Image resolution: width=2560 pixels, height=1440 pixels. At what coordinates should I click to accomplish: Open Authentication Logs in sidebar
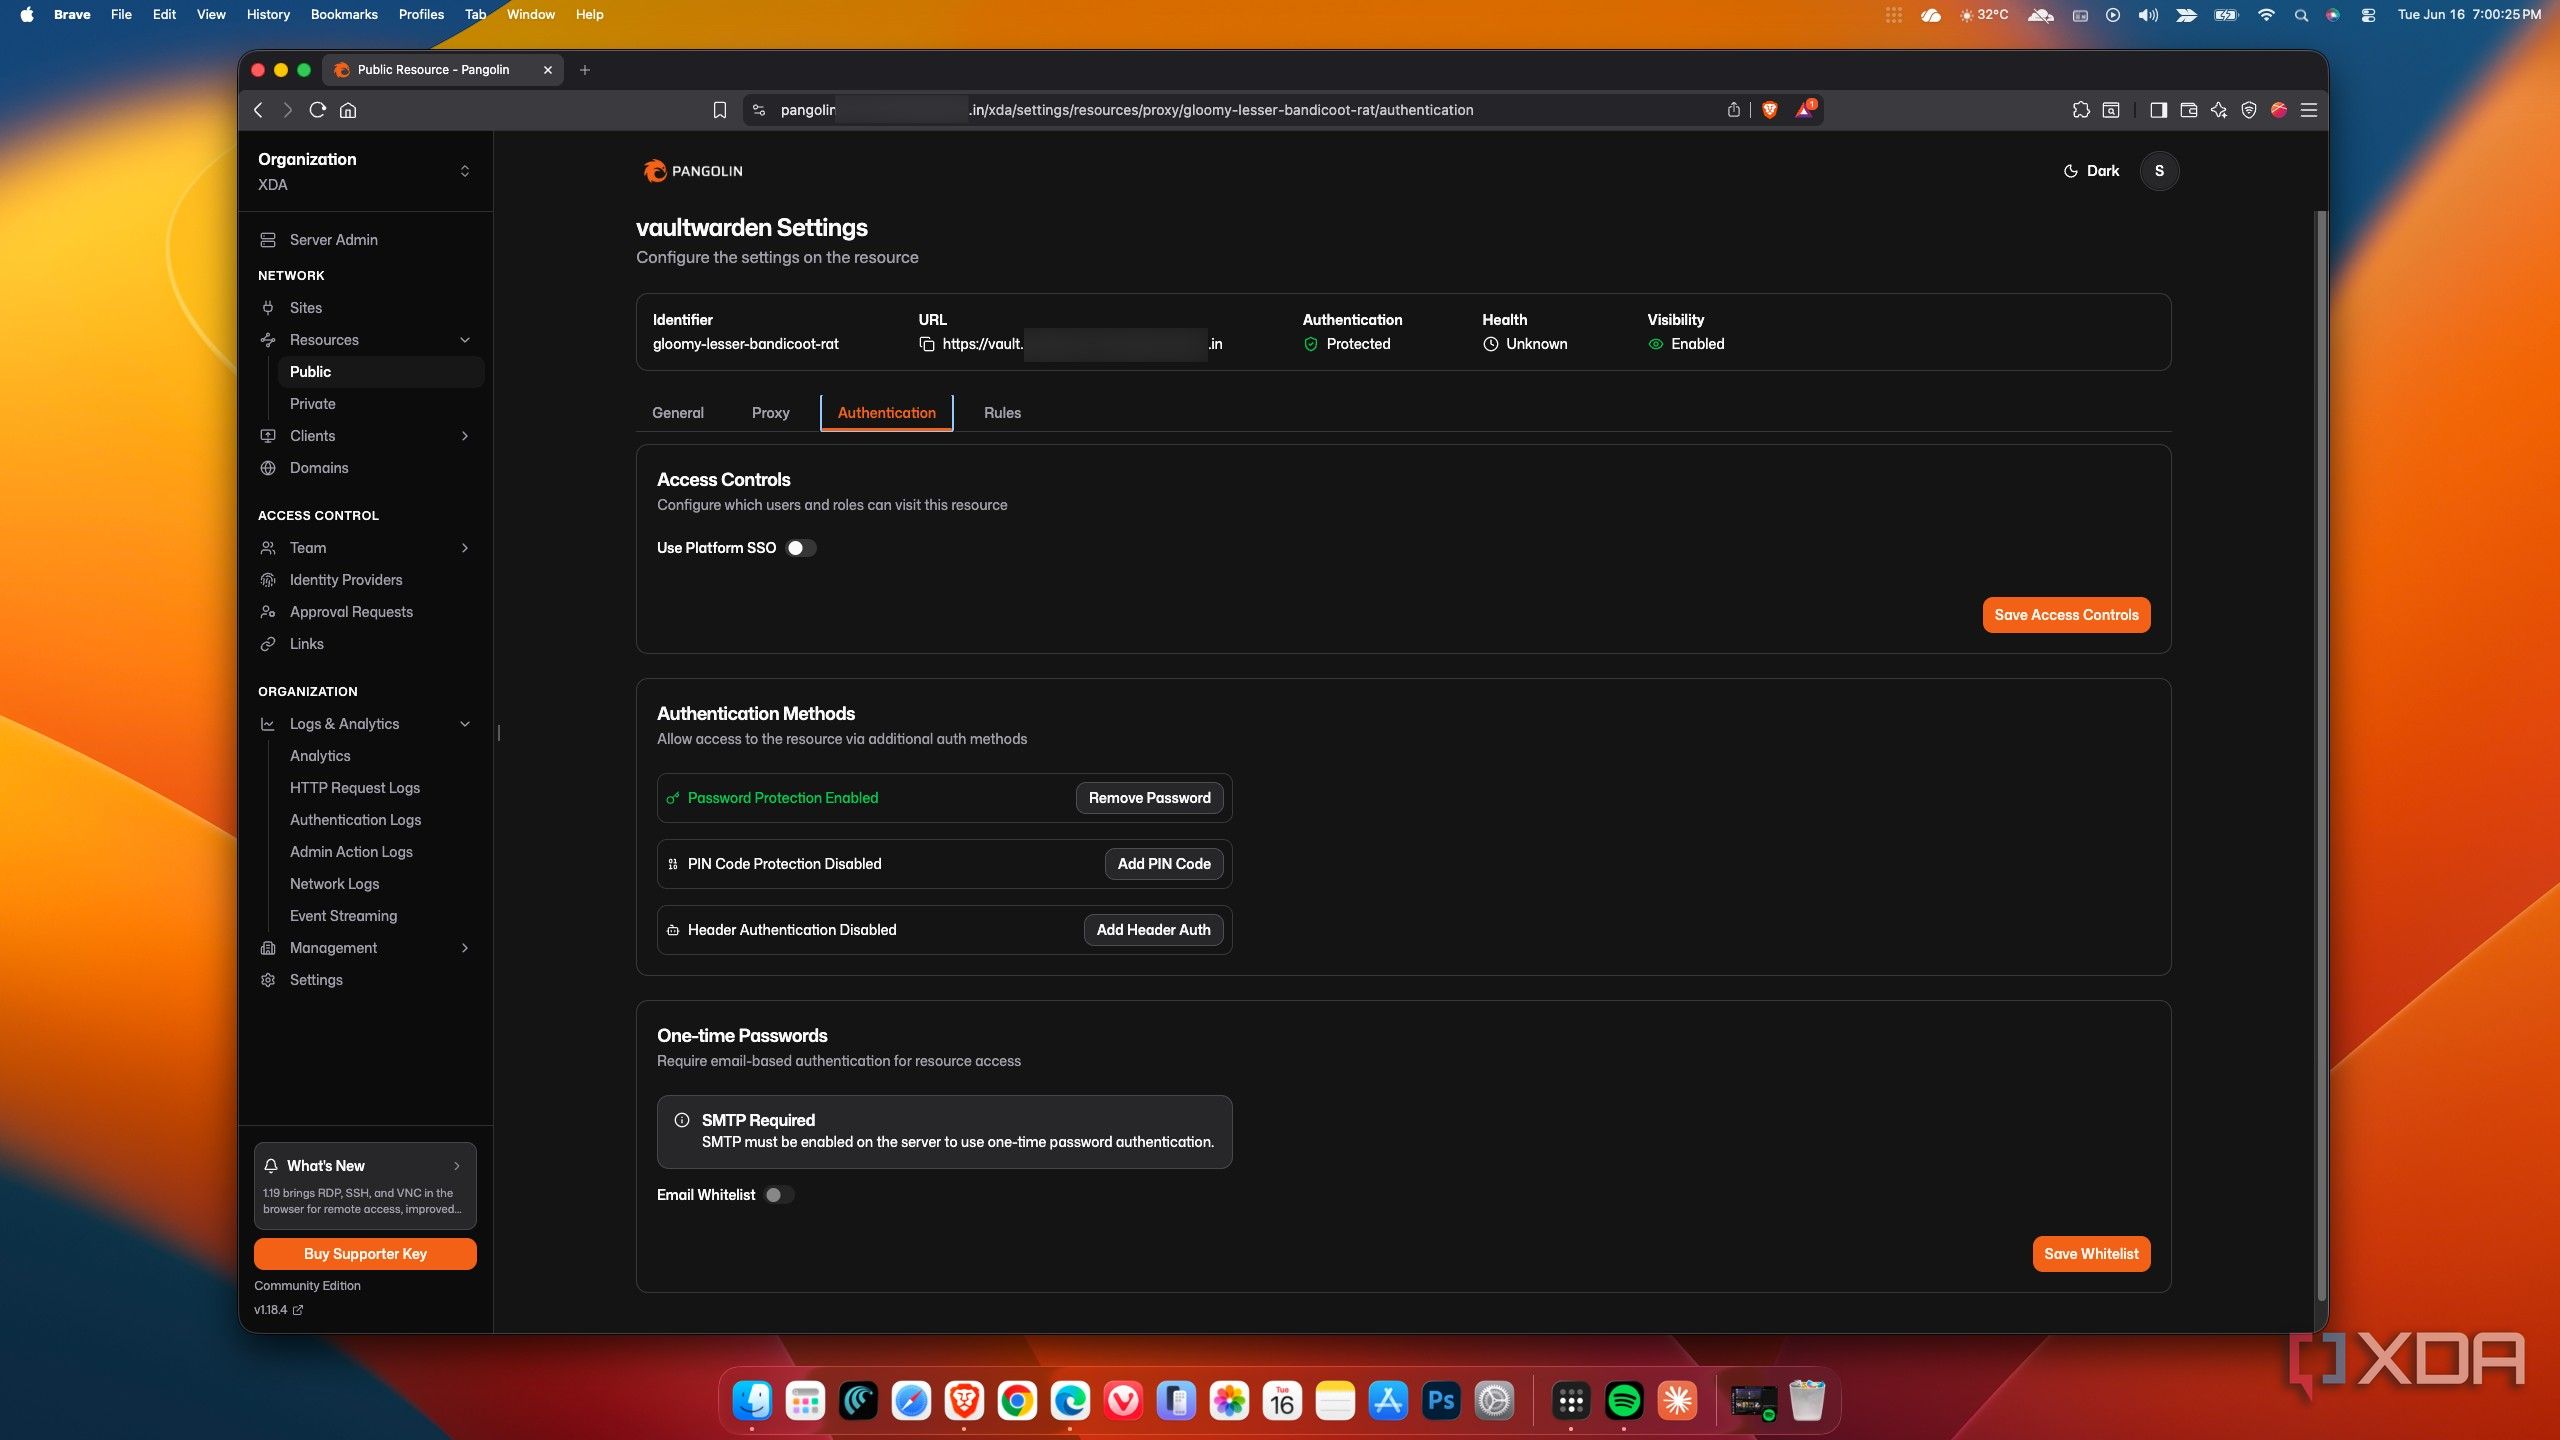[355, 820]
